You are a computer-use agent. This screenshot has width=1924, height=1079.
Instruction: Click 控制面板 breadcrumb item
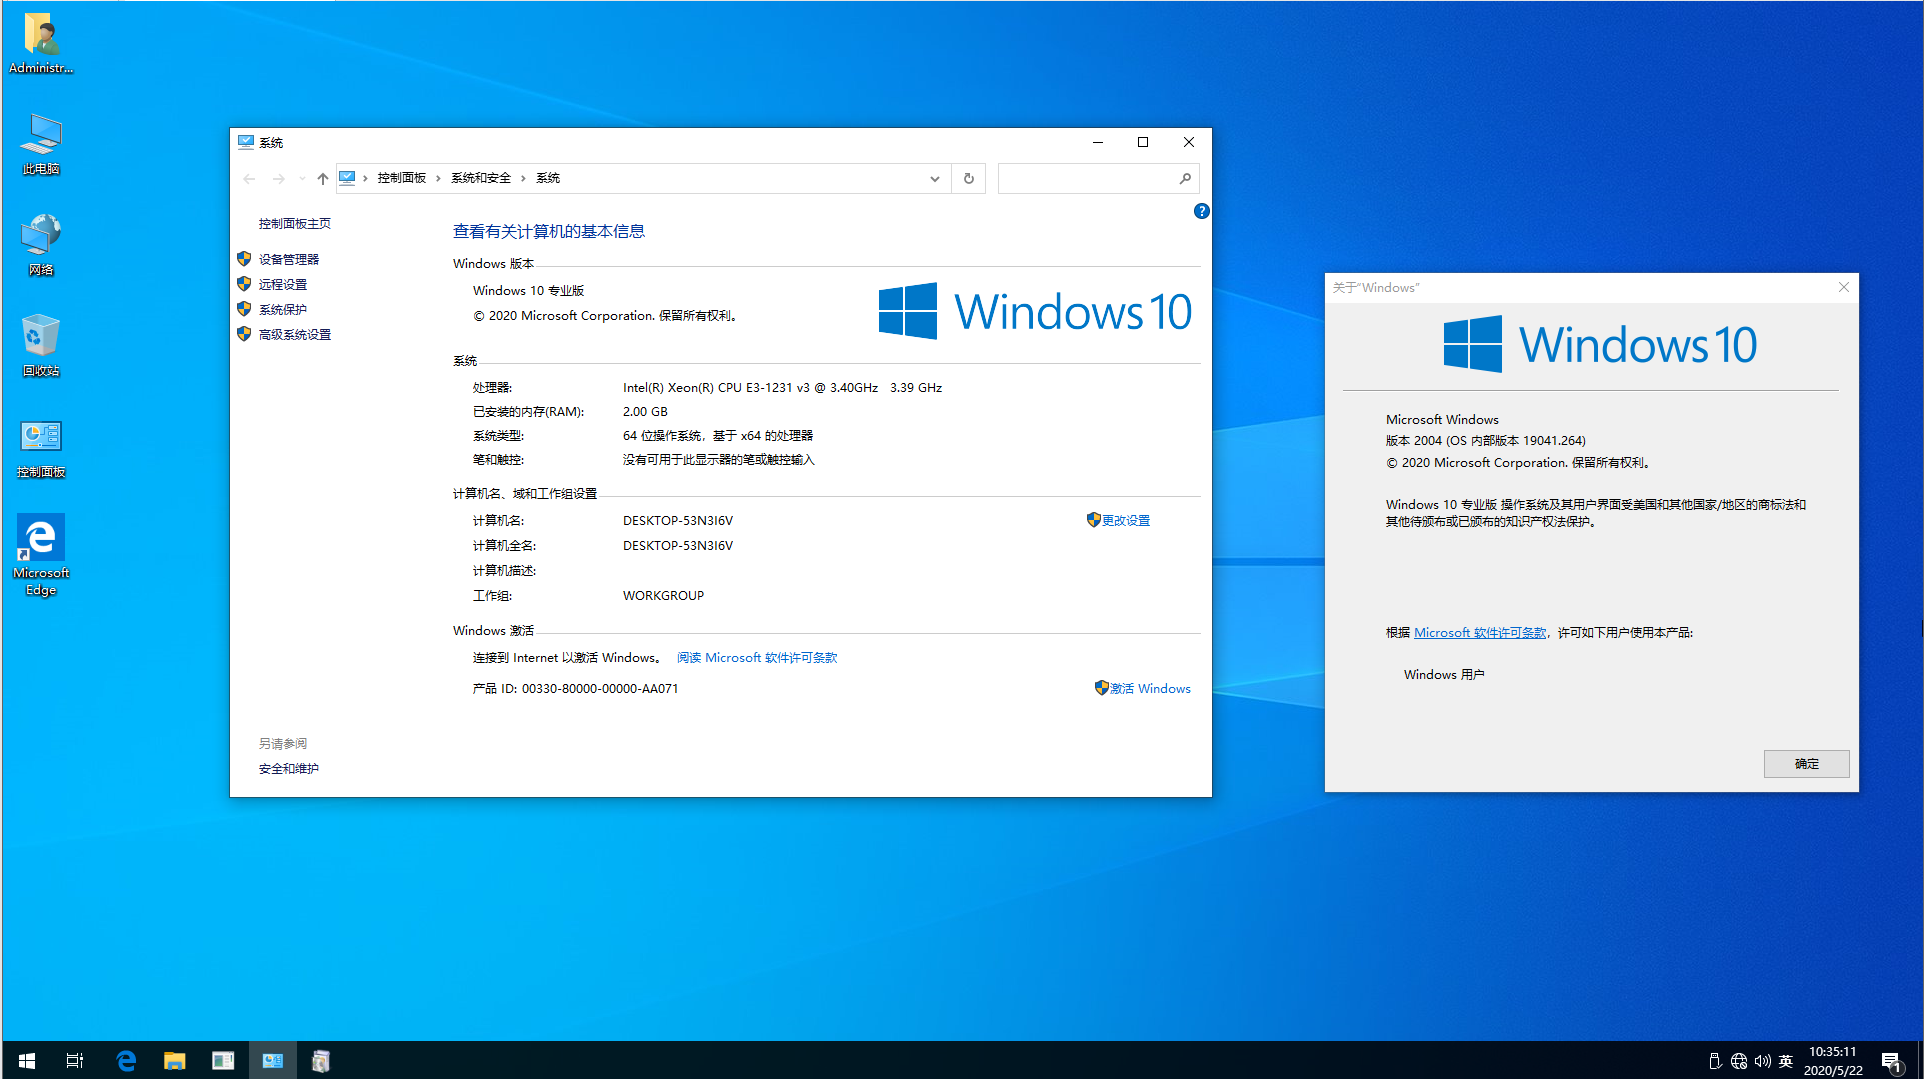pyautogui.click(x=401, y=178)
